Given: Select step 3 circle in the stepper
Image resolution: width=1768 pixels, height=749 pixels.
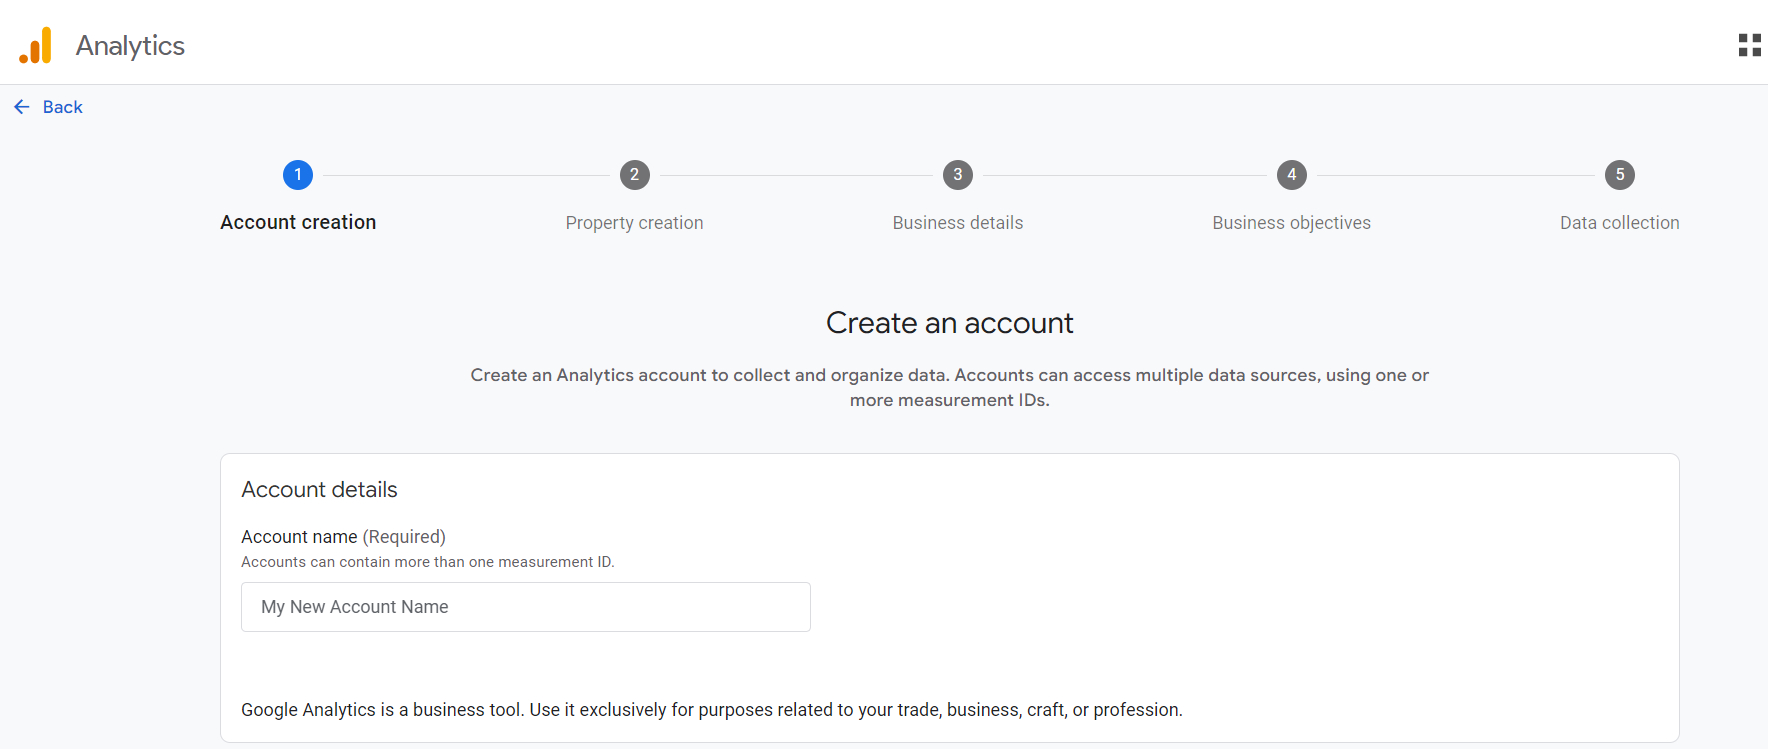Looking at the screenshot, I should click(958, 175).
